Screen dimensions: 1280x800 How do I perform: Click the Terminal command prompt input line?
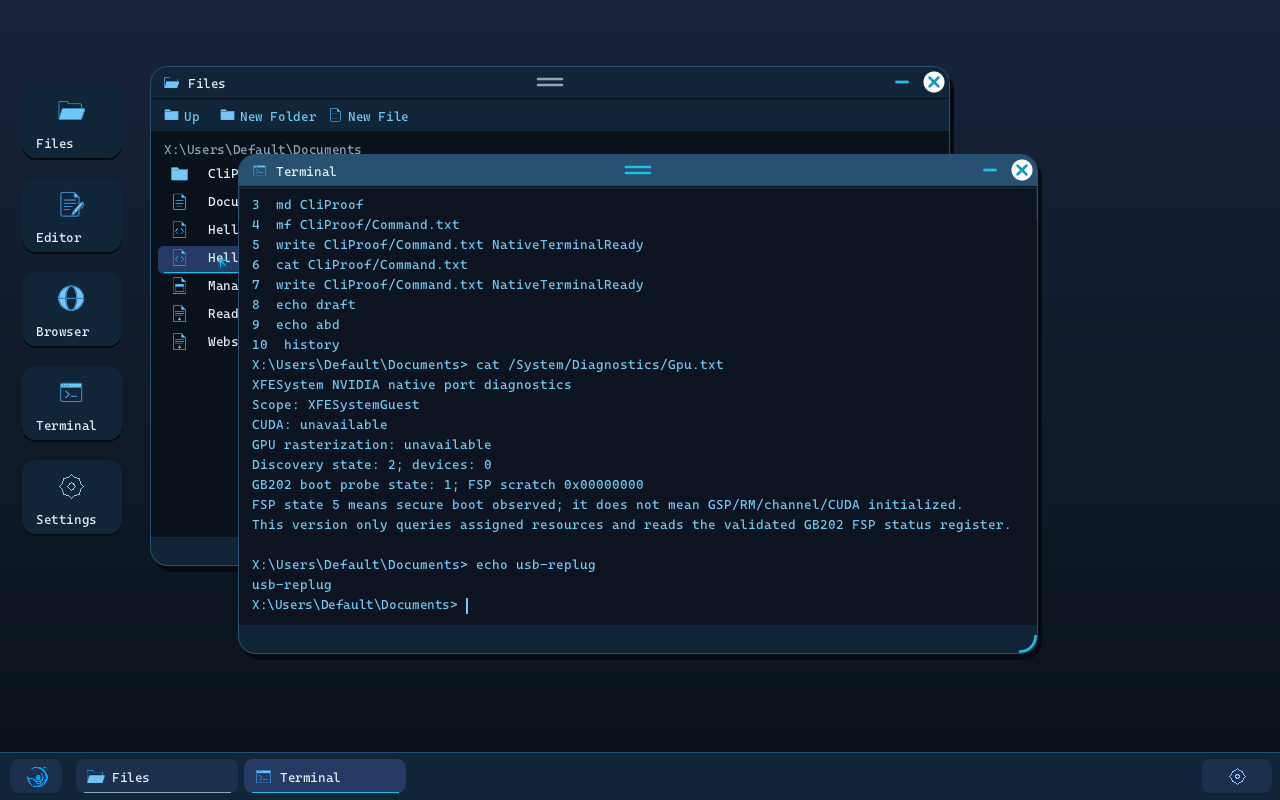tap(638, 605)
